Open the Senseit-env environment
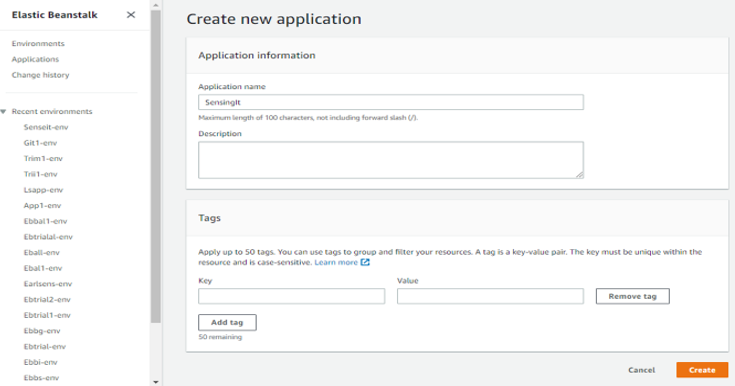Screen dimensions: 735x386 (46, 127)
